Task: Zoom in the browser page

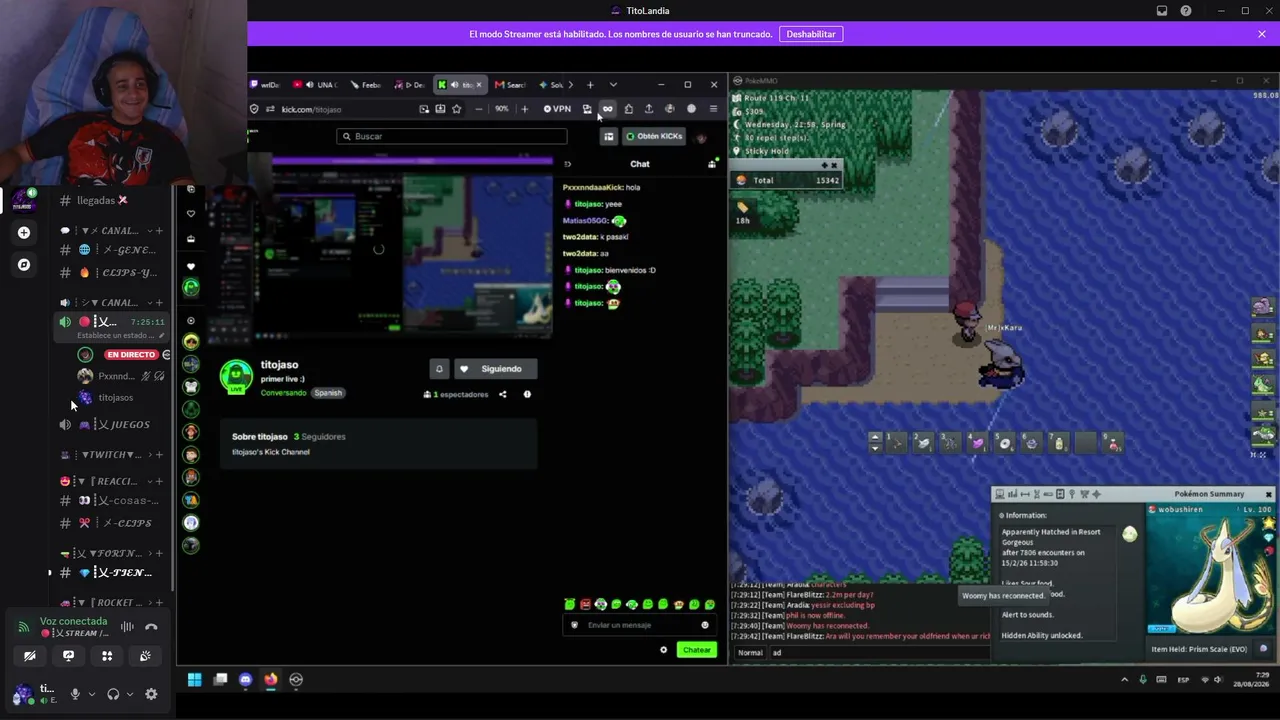Action: click(x=524, y=109)
